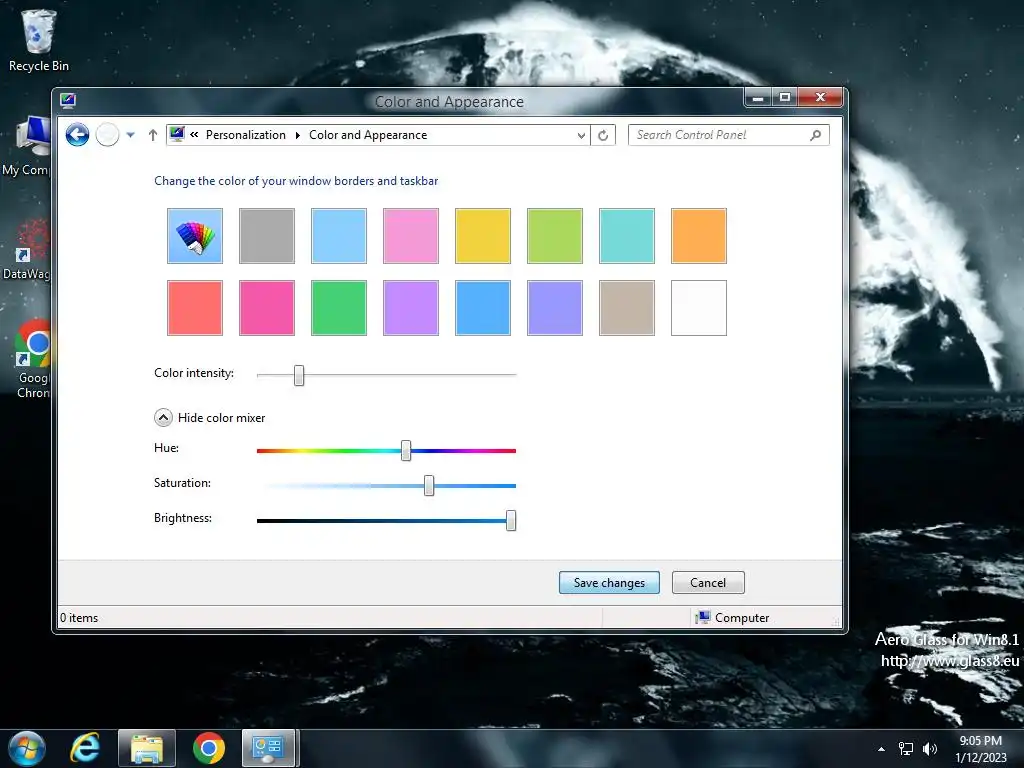Viewport: 1024px width, 768px height.
Task: Click the Color intensity slider handle
Action: [299, 375]
